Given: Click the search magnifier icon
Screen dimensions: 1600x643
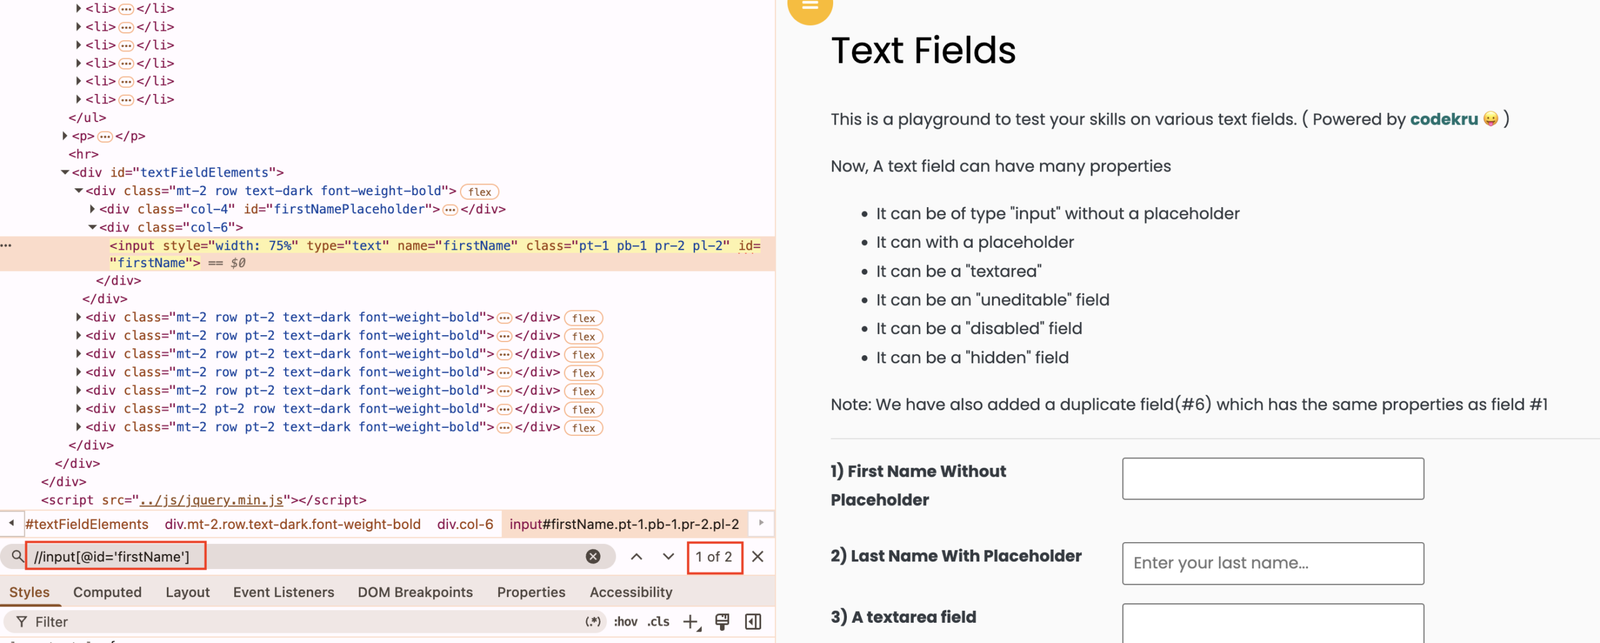Looking at the screenshot, I should click(17, 556).
